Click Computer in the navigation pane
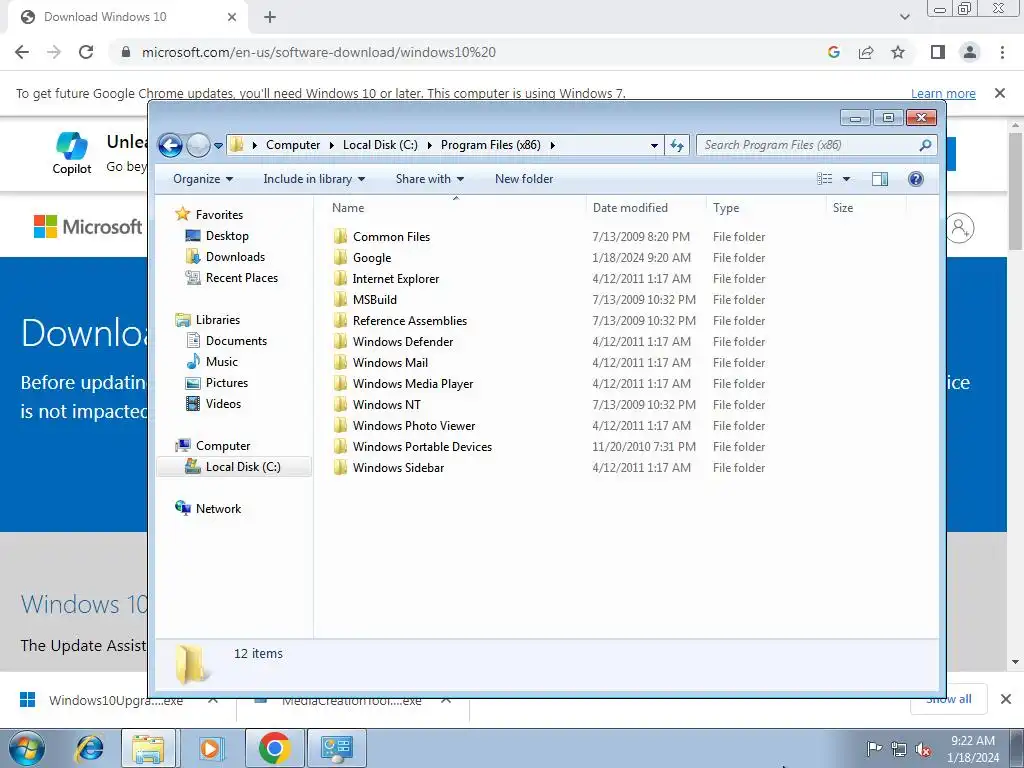This screenshot has height=768, width=1024. pyautogui.click(x=223, y=446)
